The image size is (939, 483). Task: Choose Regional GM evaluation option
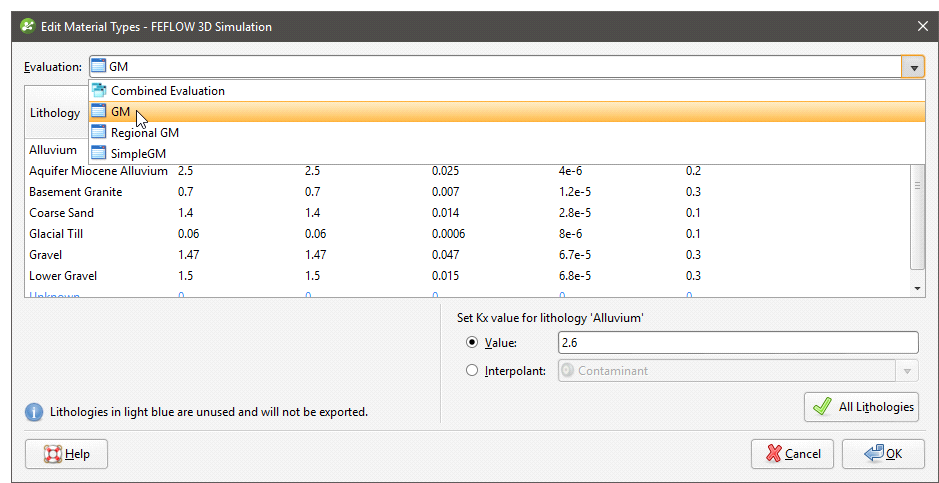coord(144,133)
